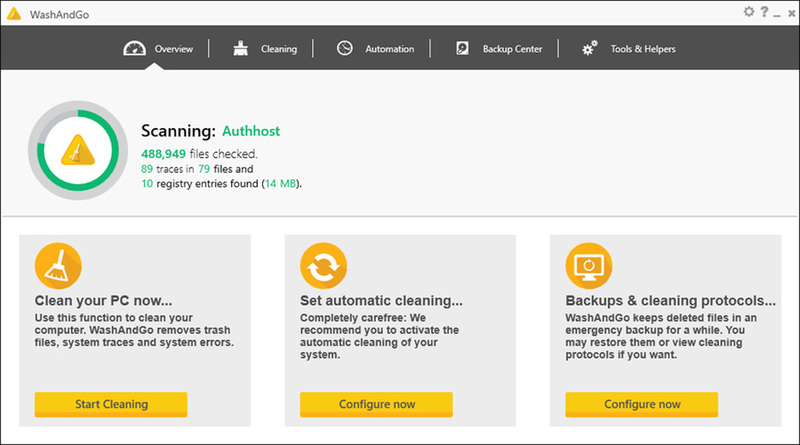The image size is (800, 445).
Task: Switch to the Cleaning tab
Action: coord(279,49)
